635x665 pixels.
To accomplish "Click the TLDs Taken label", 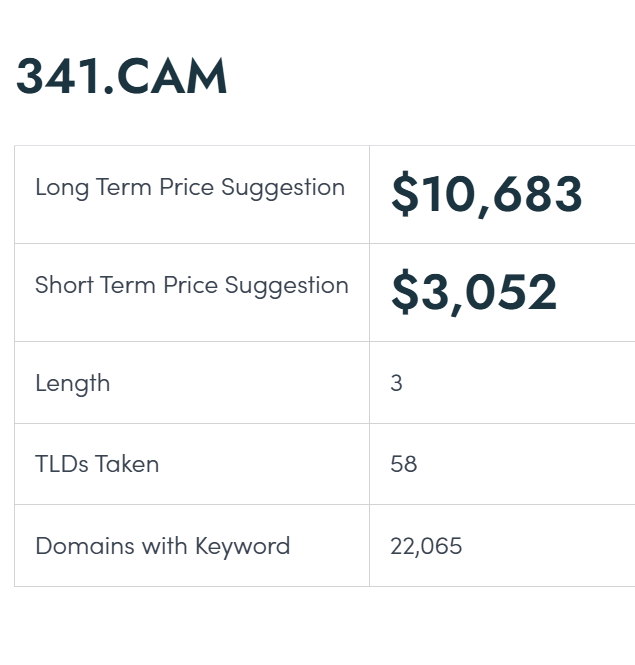I will [x=97, y=464].
